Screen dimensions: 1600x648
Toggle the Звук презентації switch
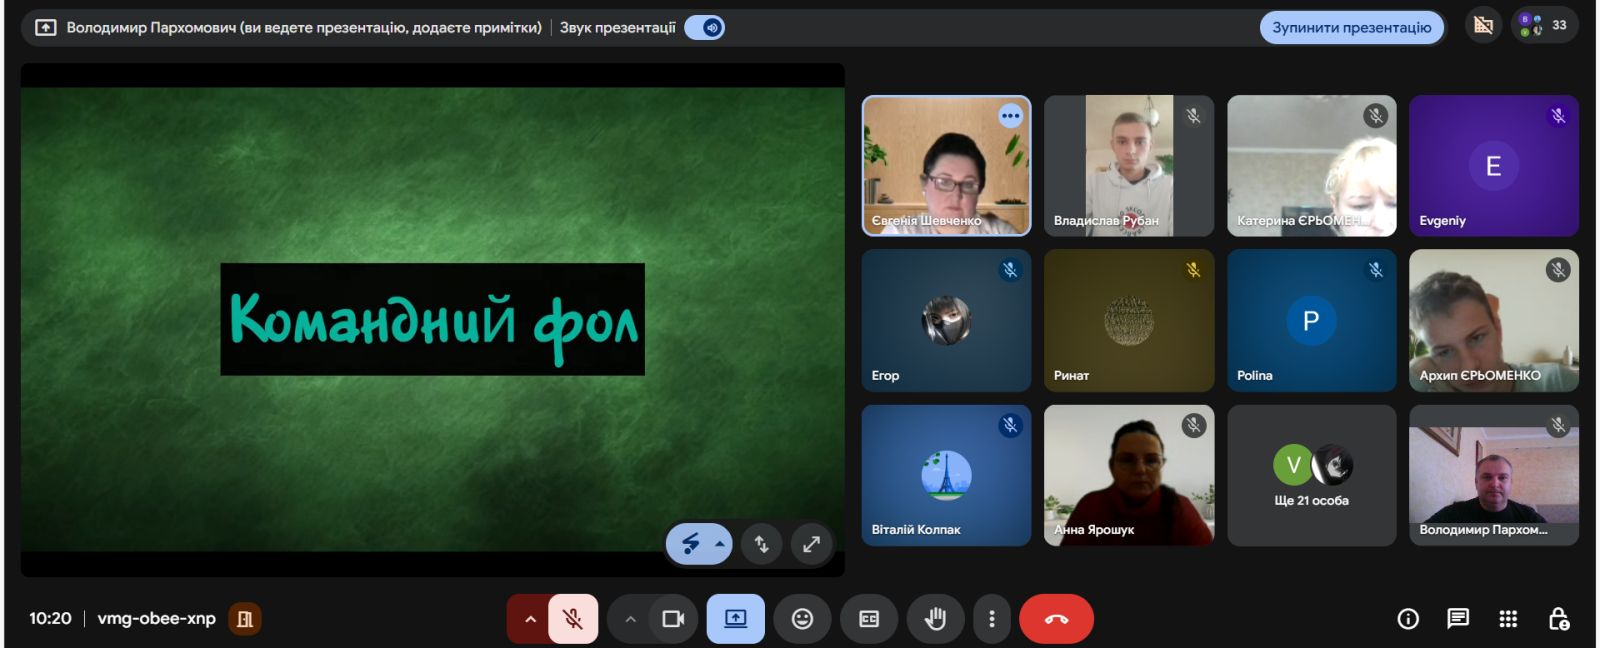(x=705, y=28)
